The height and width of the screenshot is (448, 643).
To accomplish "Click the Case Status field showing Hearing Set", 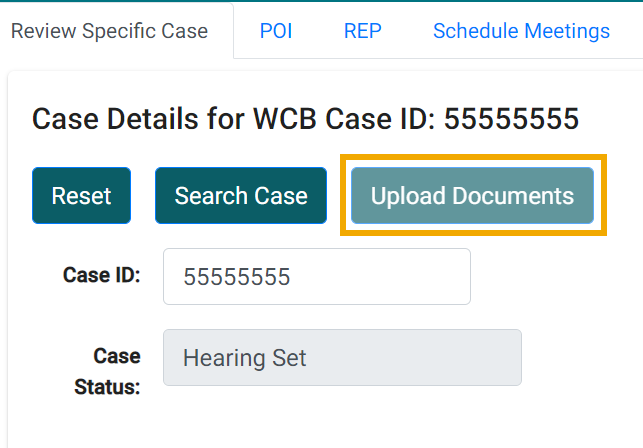I will 341,357.
